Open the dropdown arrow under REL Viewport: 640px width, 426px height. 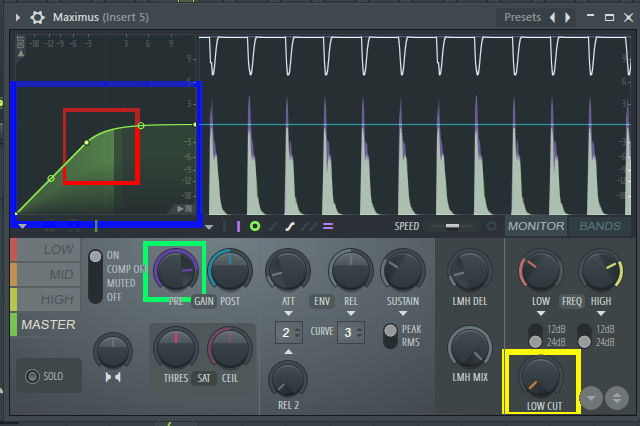coord(351,314)
